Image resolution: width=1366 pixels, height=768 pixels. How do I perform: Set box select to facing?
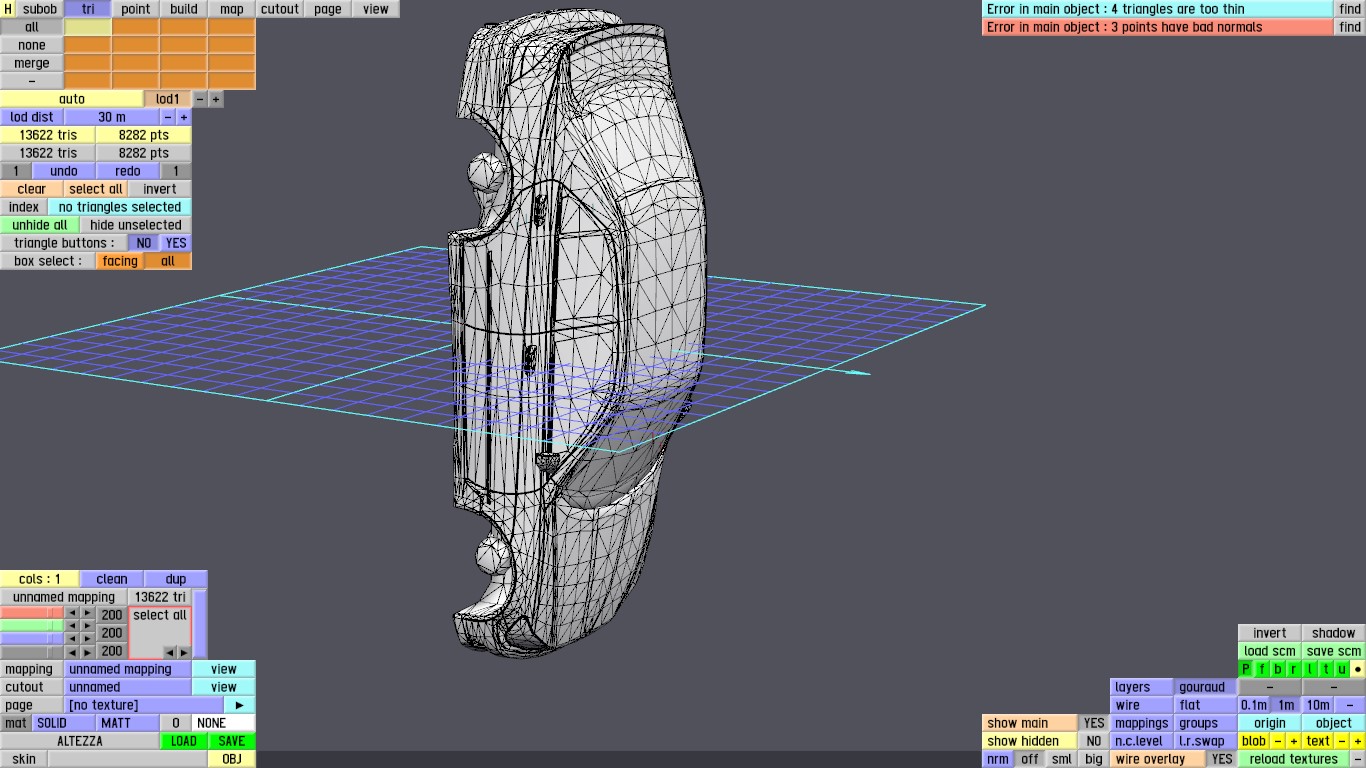click(x=120, y=261)
